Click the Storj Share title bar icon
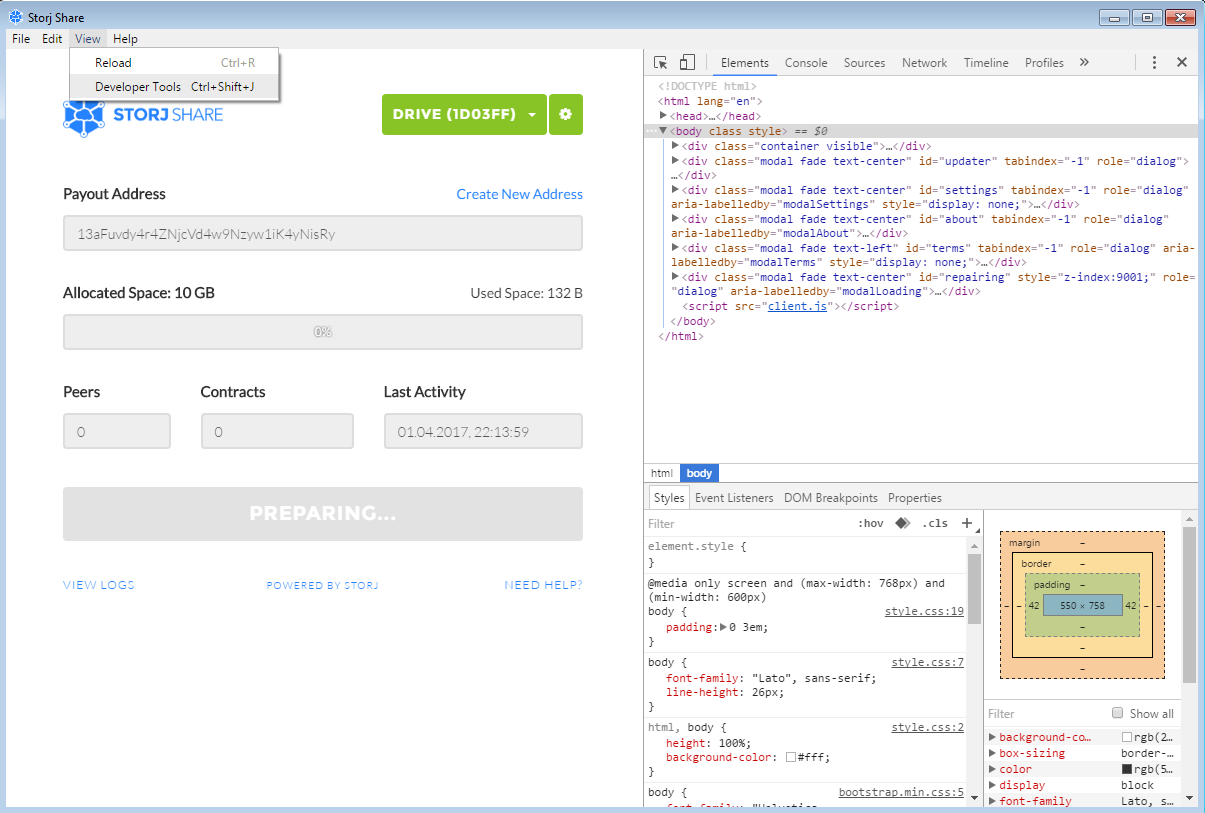The height and width of the screenshot is (813, 1205). pyautogui.click(x=16, y=17)
